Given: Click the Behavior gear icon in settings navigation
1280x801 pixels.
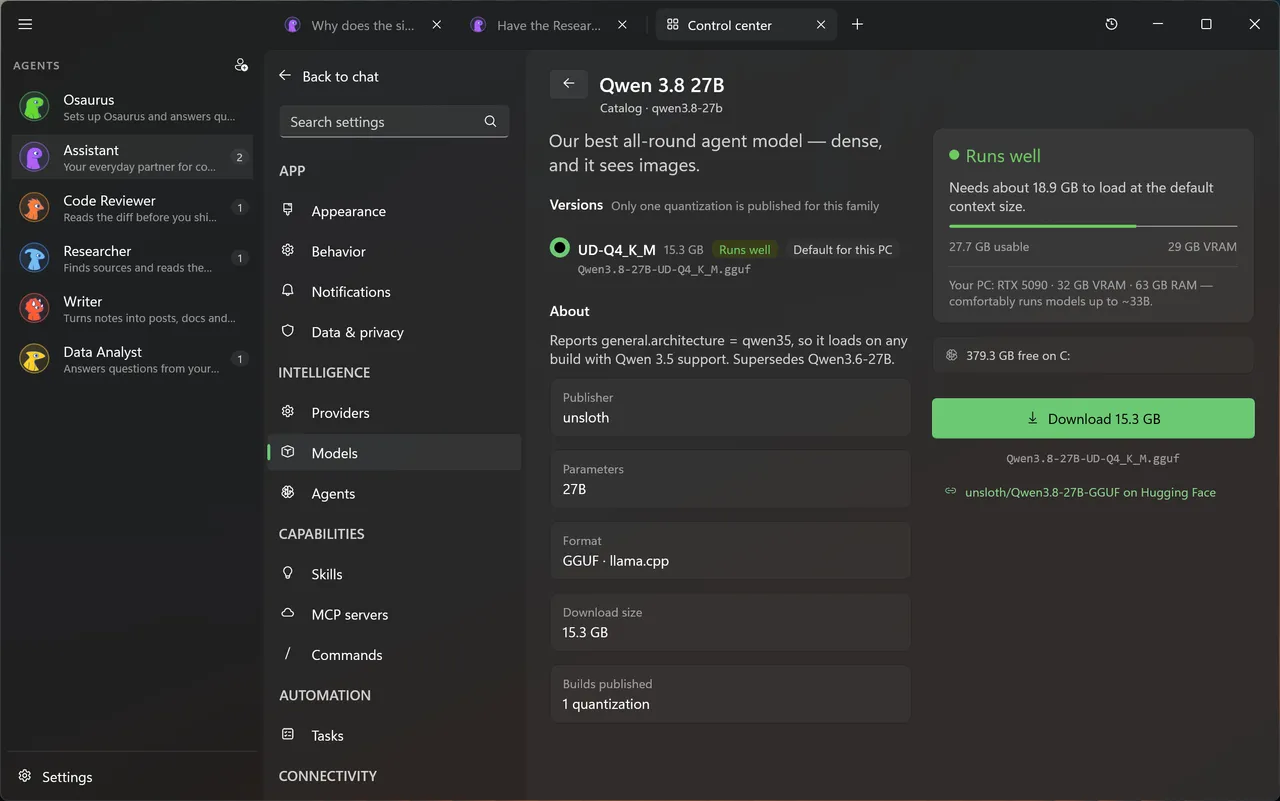Looking at the screenshot, I should 288,250.
